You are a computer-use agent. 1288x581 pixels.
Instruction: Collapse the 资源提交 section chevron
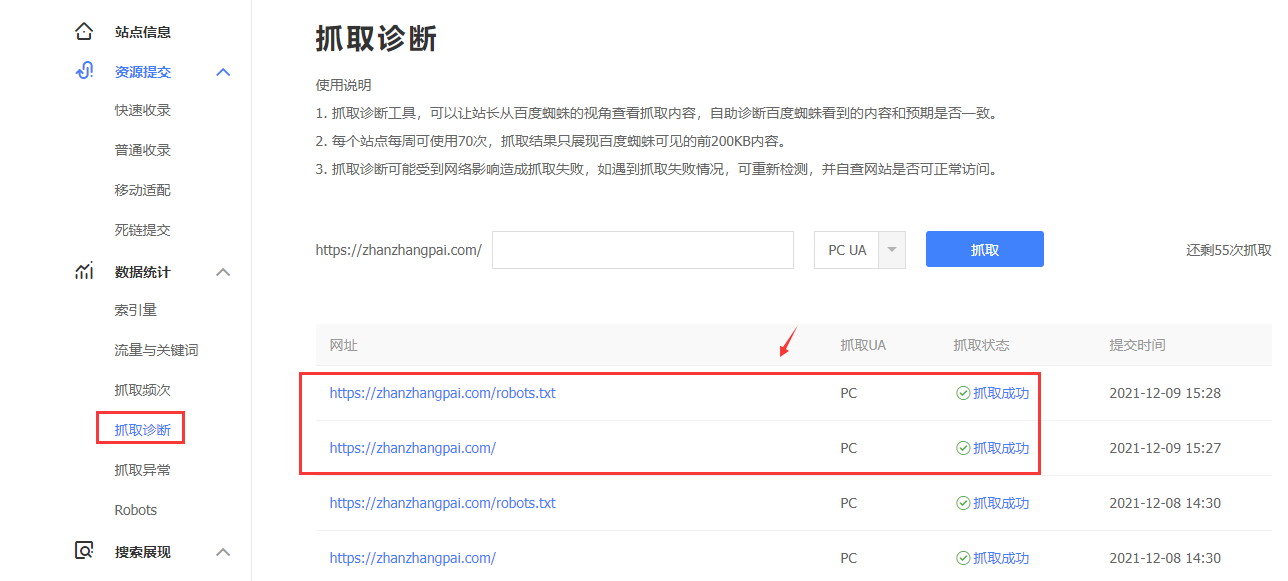coord(224,72)
